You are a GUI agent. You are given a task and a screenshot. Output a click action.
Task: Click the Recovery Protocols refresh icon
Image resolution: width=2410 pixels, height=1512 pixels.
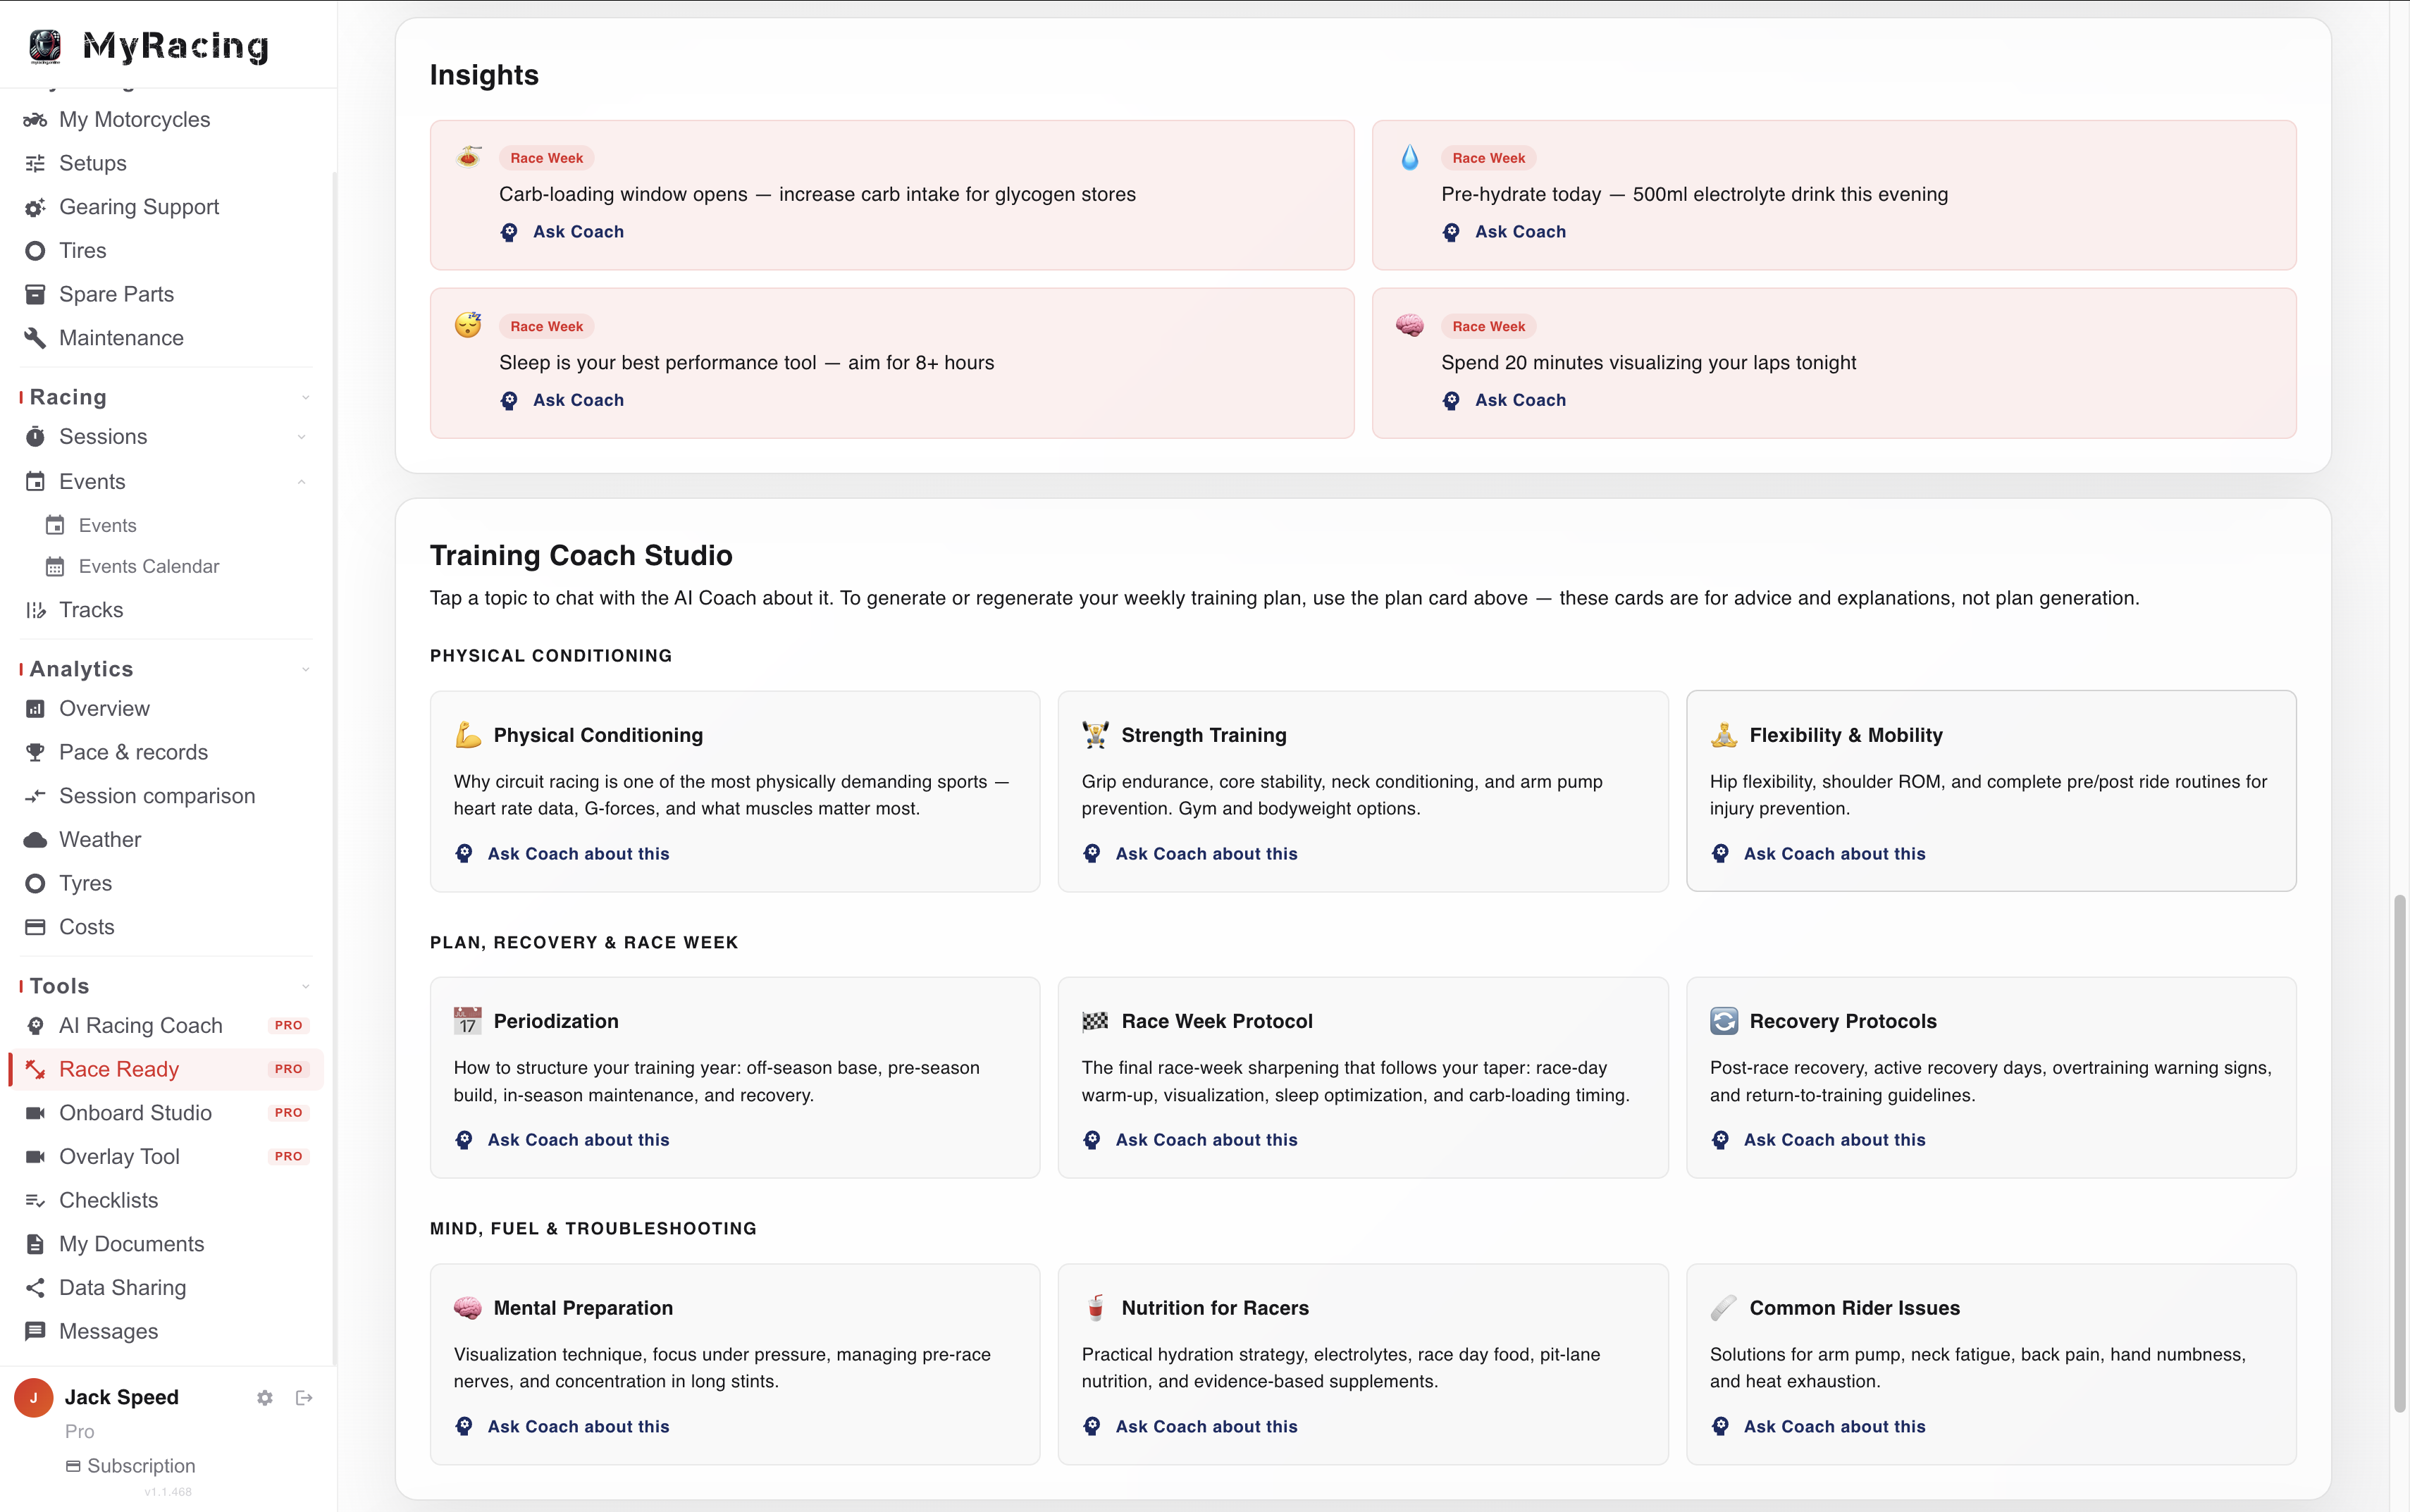click(1724, 1021)
